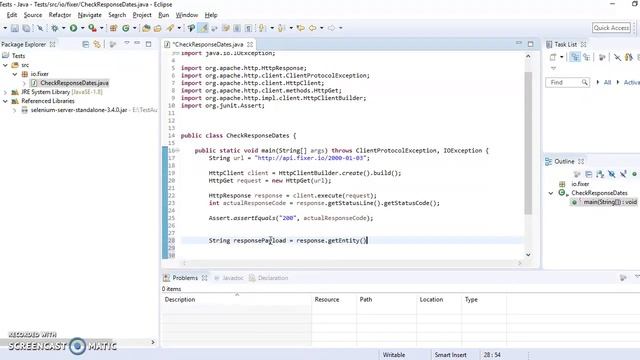Screen dimensions: 640x360
Task: Click Collapse All icon in Outline toolbar
Action: (588, 174)
